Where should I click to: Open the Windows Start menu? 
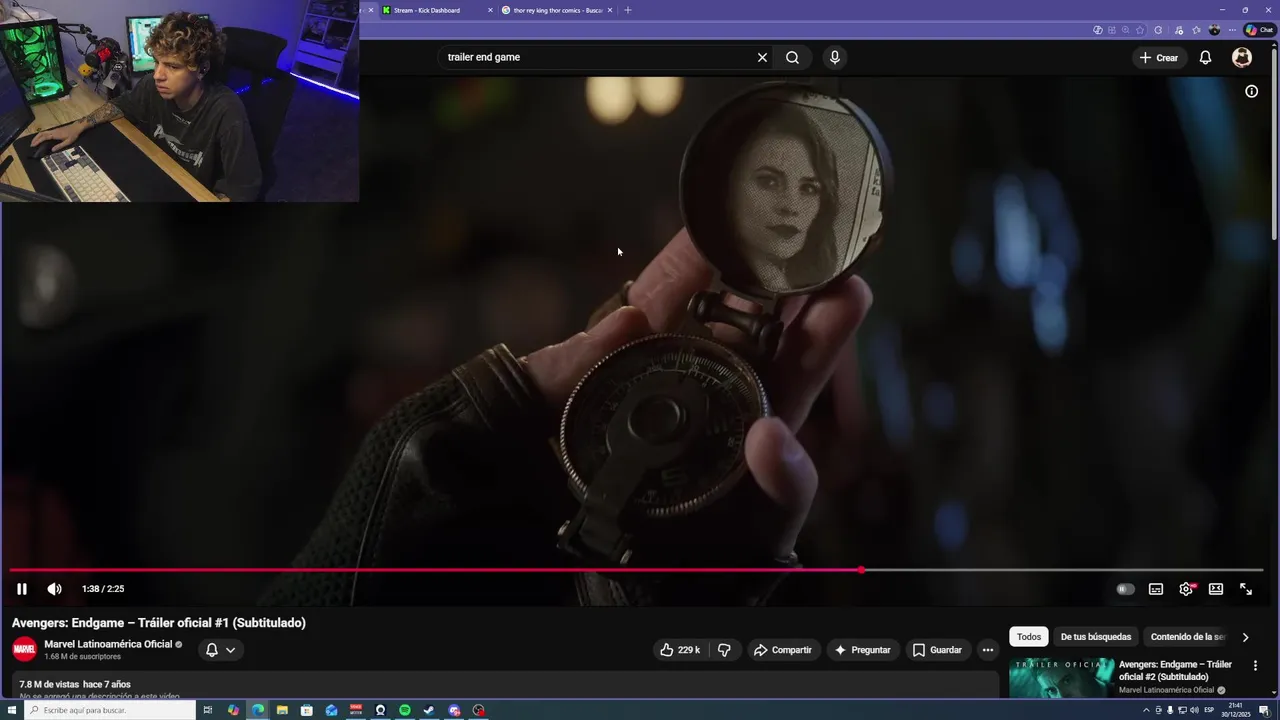[12, 710]
